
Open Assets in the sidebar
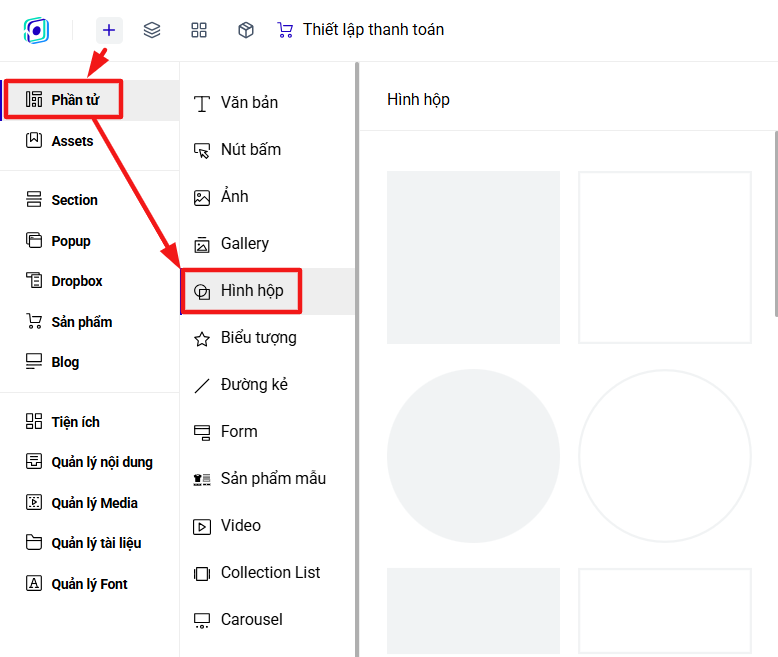point(90,141)
